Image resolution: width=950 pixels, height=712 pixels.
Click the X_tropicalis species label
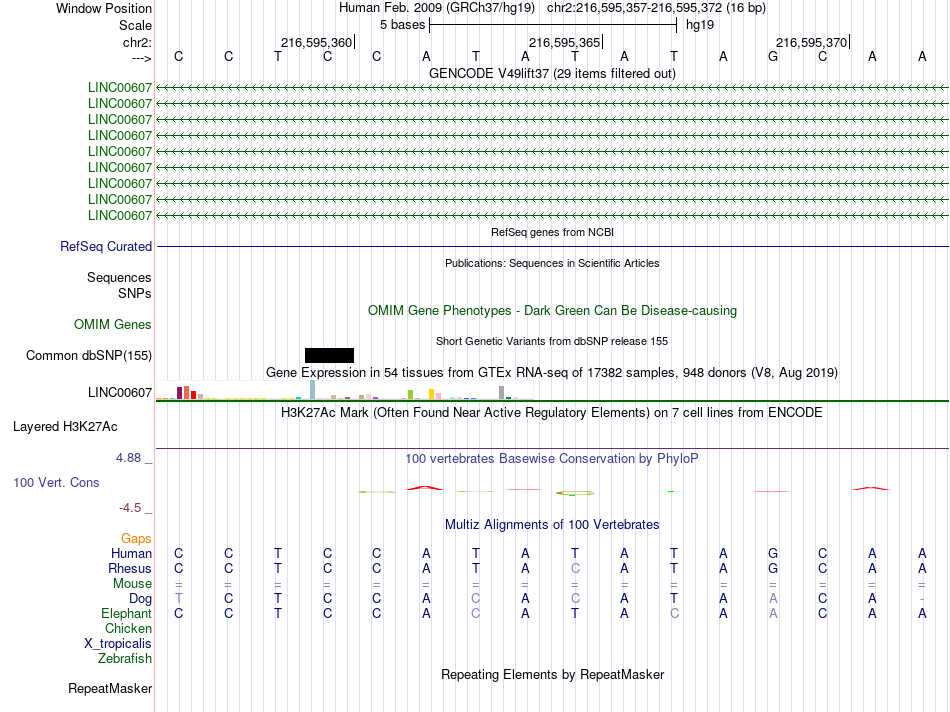118,644
